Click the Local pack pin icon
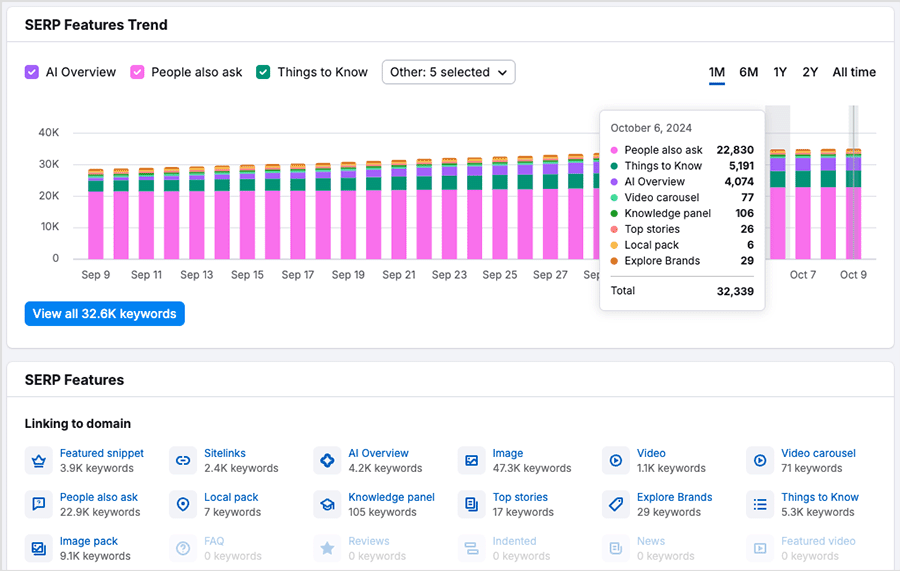 pos(183,504)
